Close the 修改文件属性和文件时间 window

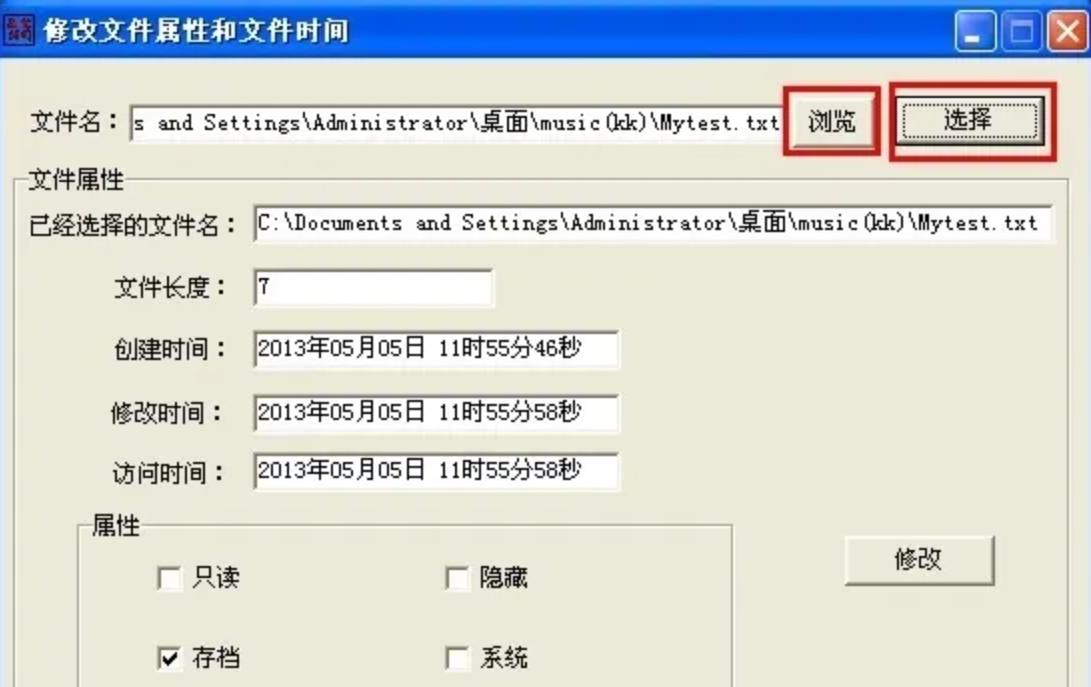1068,31
